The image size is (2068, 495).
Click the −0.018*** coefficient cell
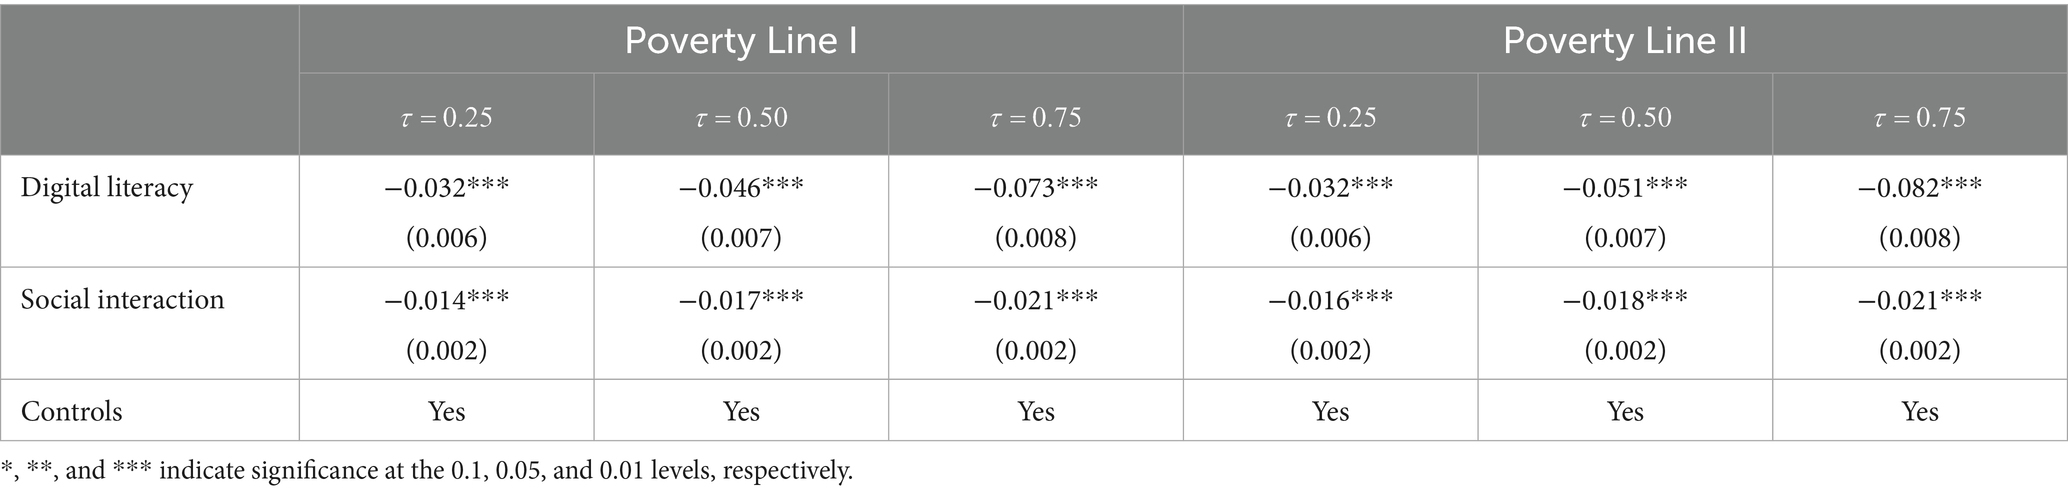pyautogui.click(x=1625, y=300)
